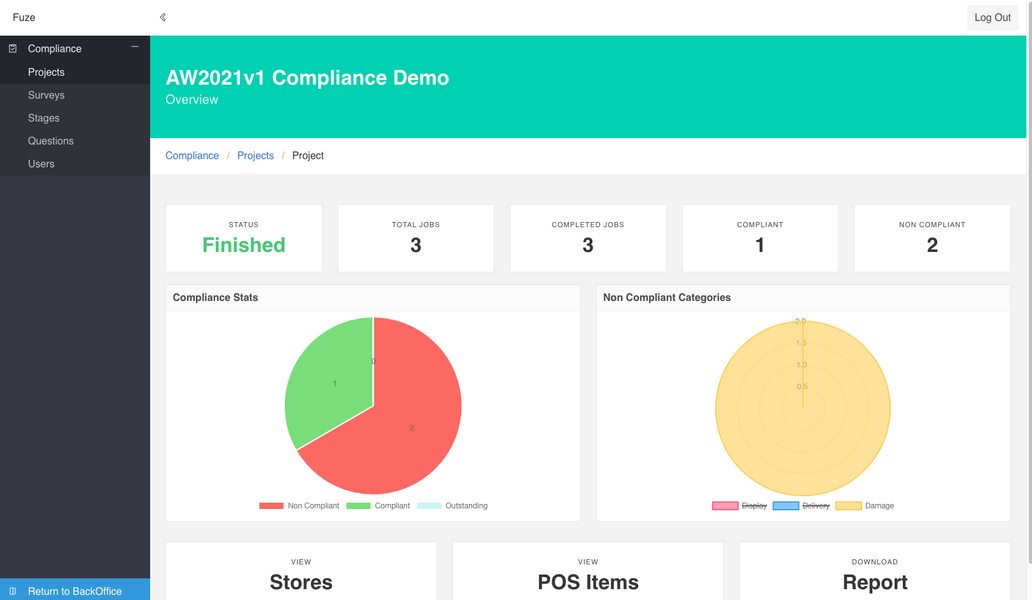Click the Compliance clipboard icon in sidebar
Screen dimensions: 1032x600
[13, 49]
